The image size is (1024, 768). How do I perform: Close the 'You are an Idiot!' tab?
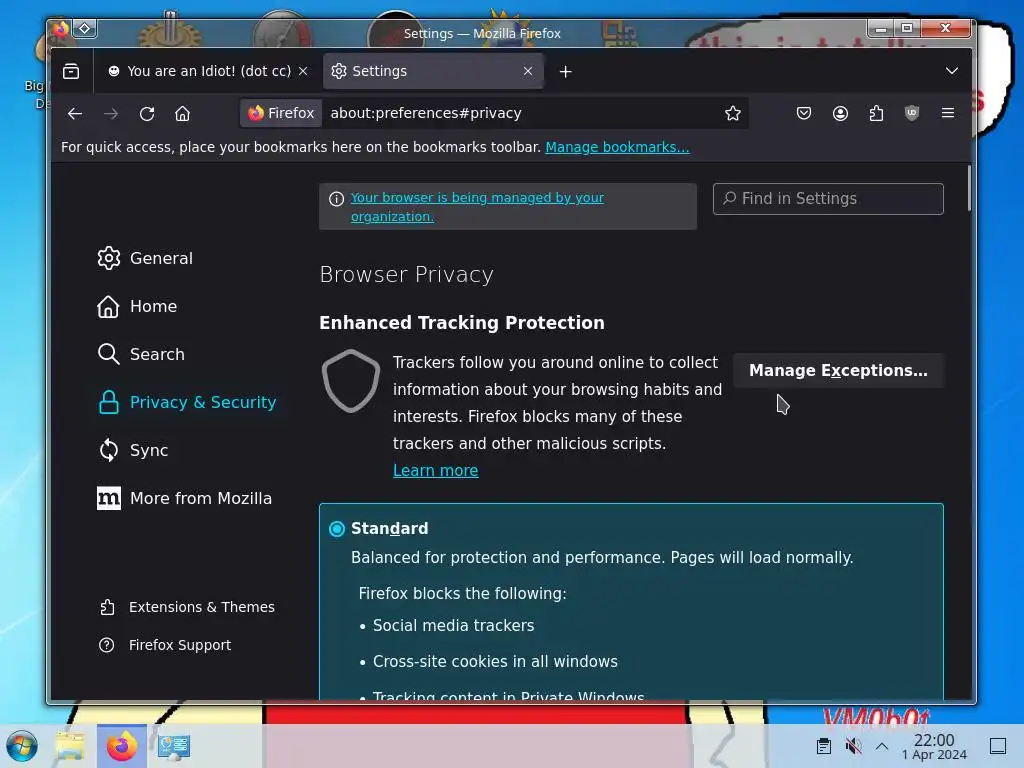pos(303,71)
